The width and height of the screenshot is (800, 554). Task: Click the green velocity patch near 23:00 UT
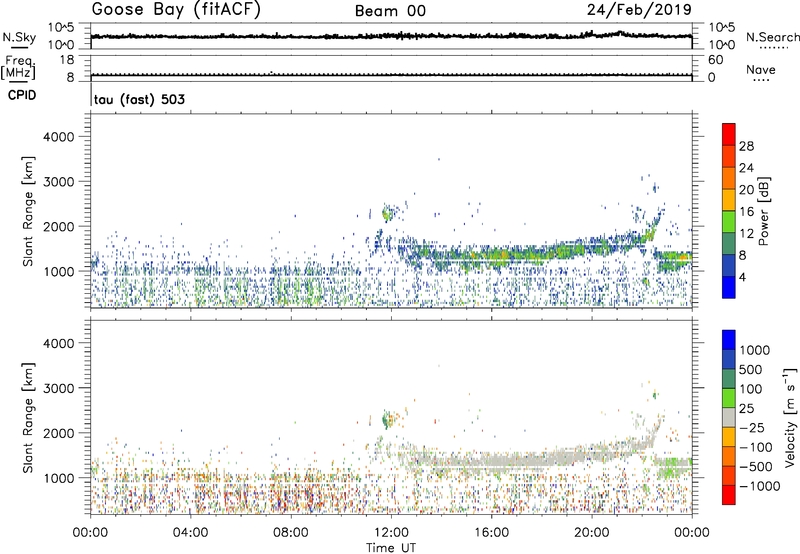coord(673,467)
